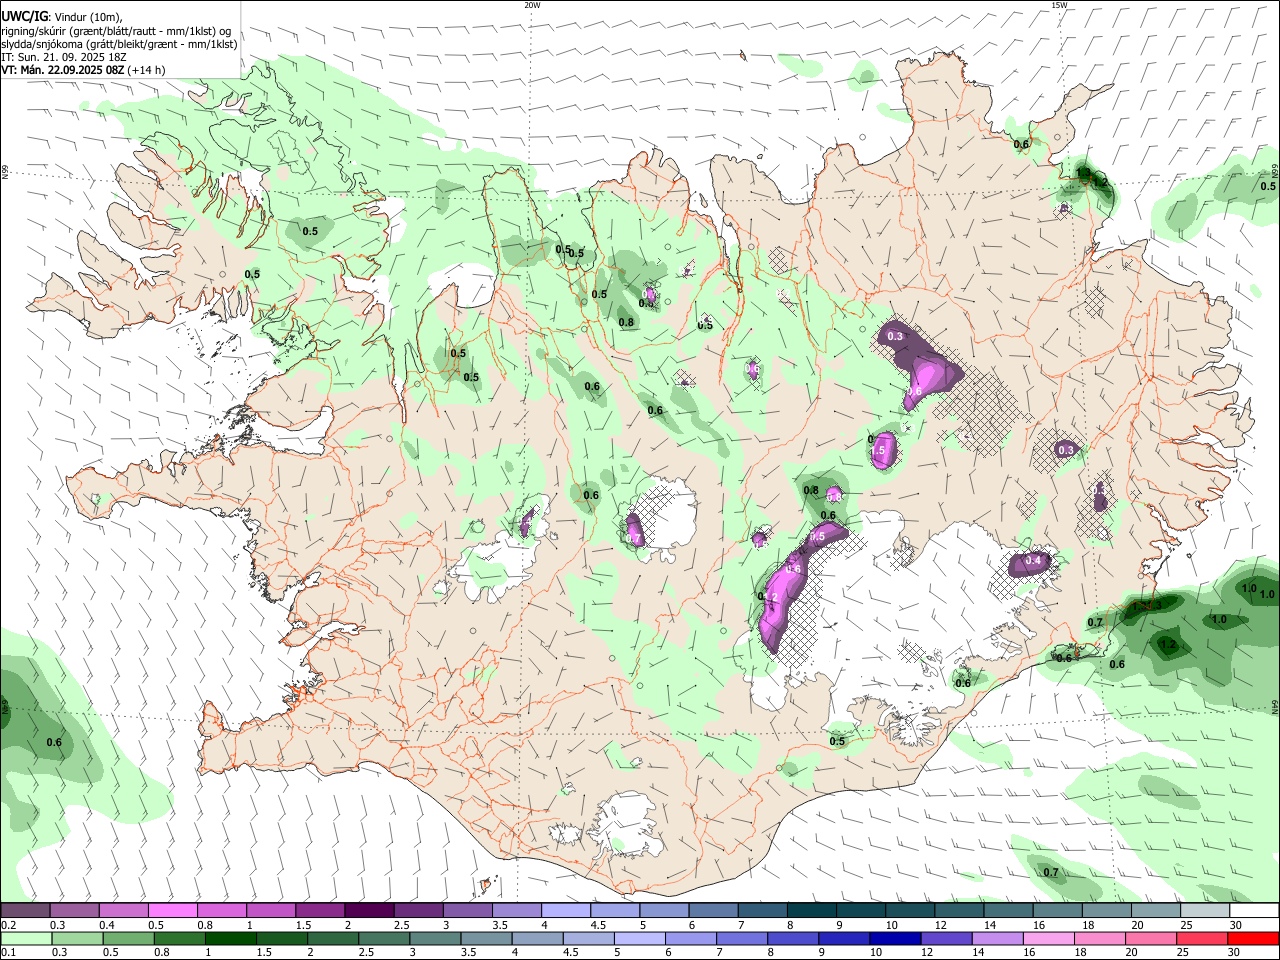Click the dark teal 9 swatch, upper legend row
The height and width of the screenshot is (960, 1280).
860,911
